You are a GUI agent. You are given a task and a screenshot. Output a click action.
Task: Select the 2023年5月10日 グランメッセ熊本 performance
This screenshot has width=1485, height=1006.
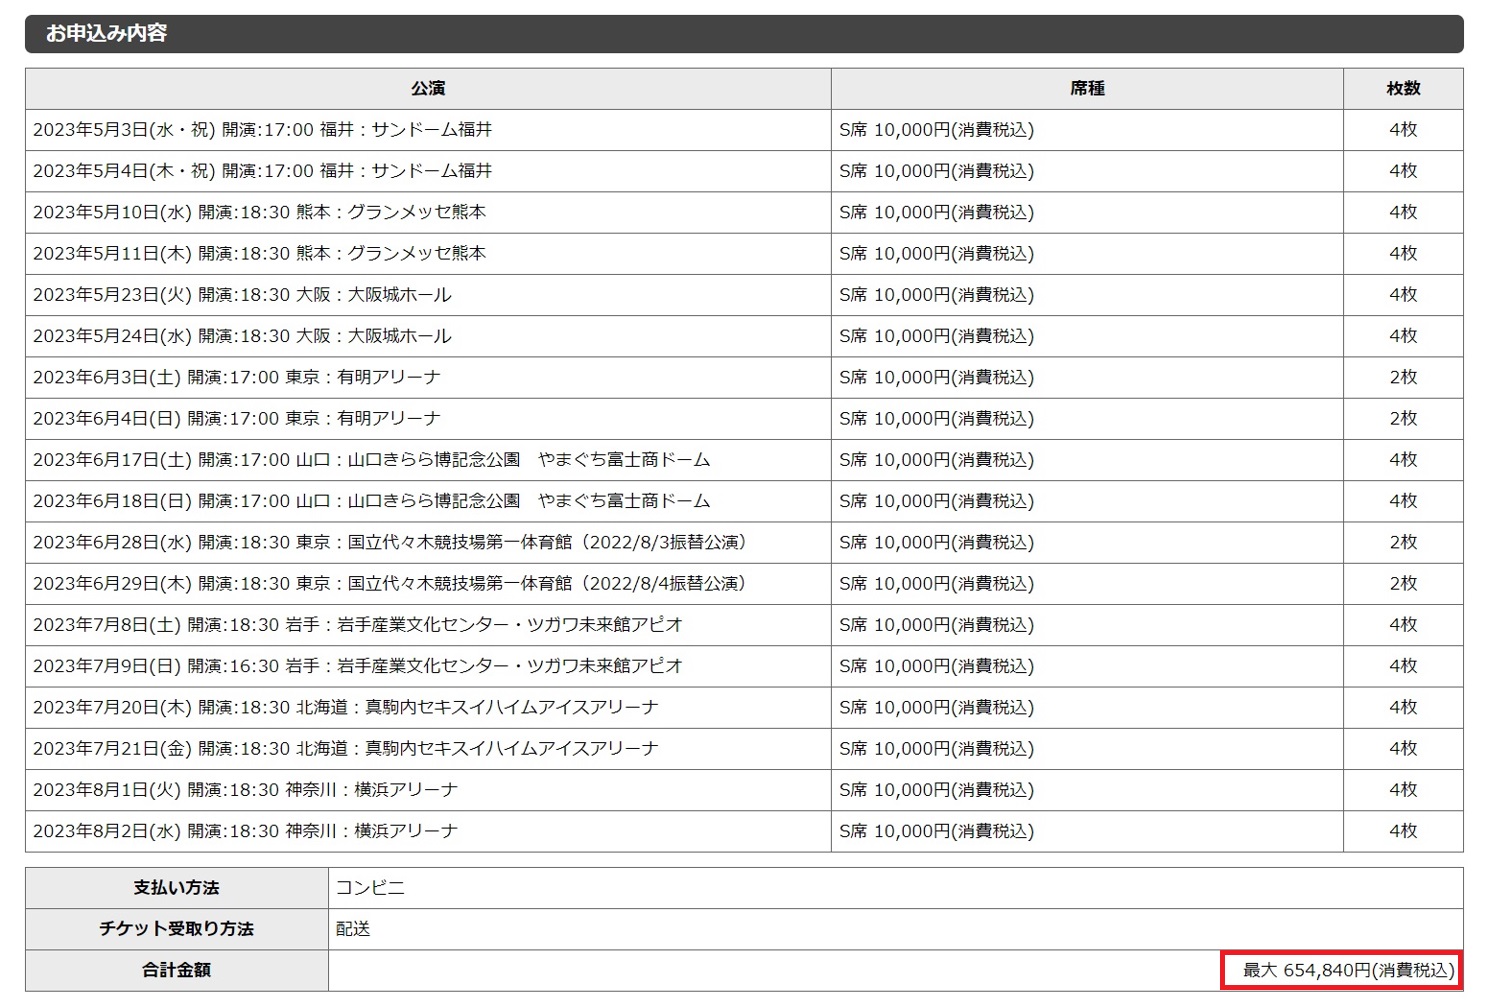260,212
